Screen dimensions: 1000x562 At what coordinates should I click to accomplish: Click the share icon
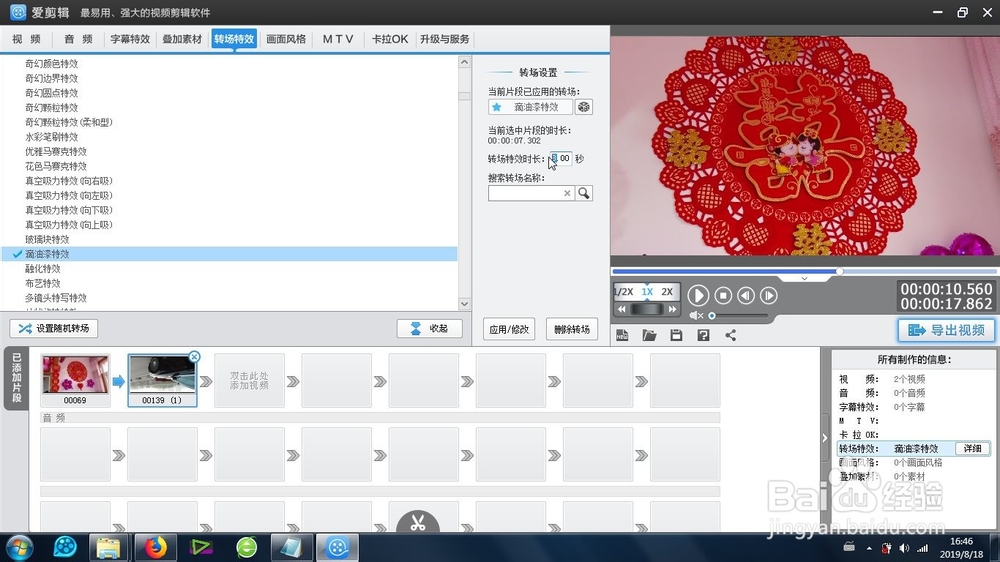730,335
